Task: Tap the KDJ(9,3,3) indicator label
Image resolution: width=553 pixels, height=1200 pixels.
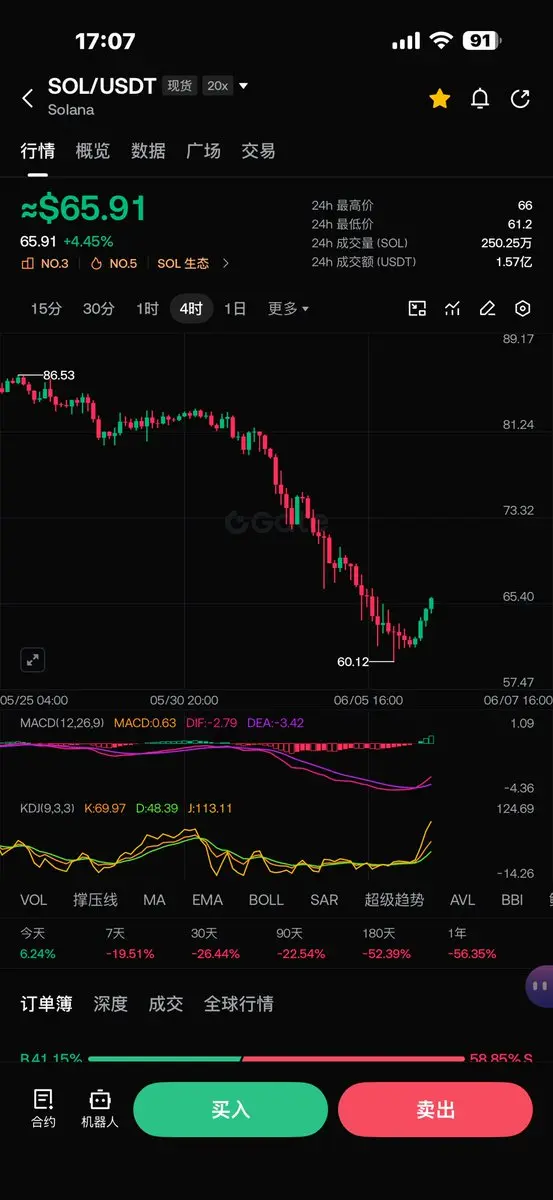Action: [x=48, y=808]
